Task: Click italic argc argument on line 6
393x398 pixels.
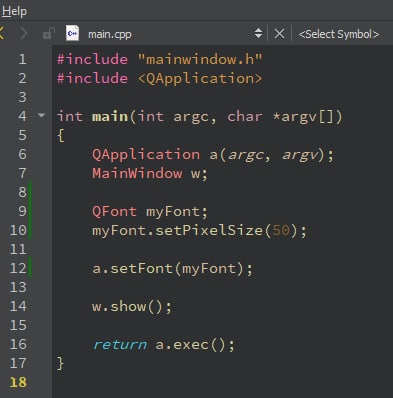Action: pyautogui.click(x=245, y=155)
